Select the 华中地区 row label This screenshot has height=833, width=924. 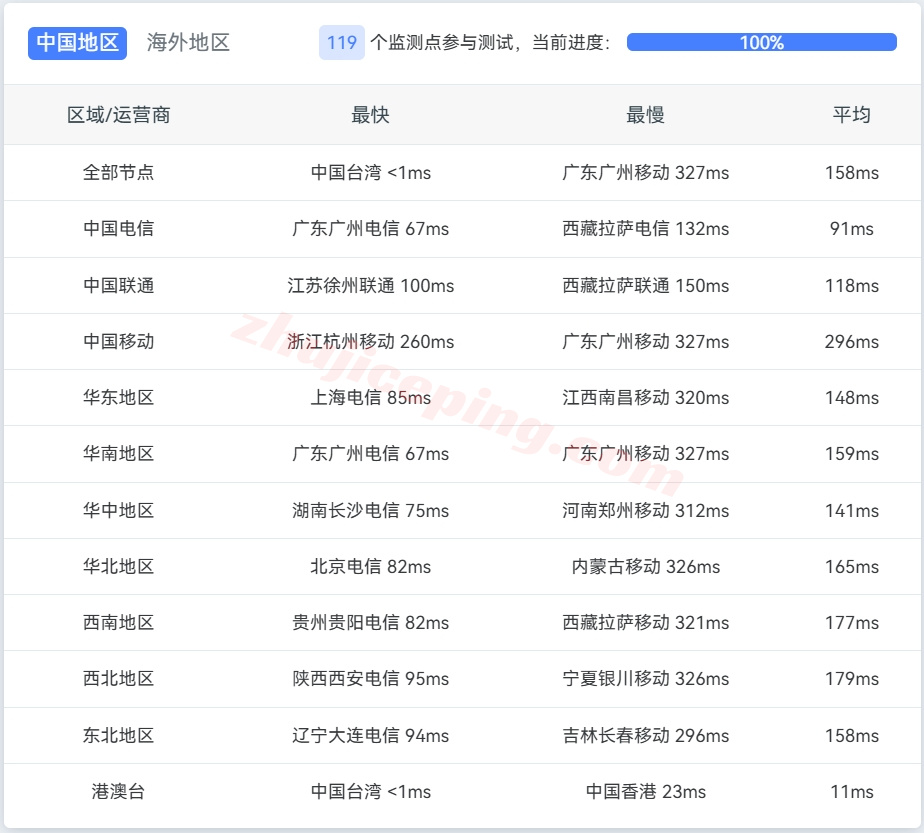coord(118,511)
